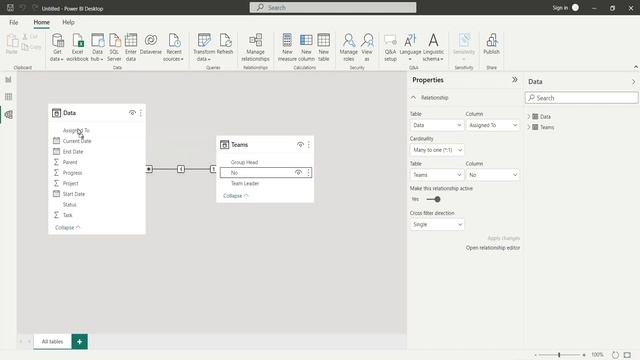Collapse the Relationship section
Viewport: 640px width, 360px height.
[413, 98]
